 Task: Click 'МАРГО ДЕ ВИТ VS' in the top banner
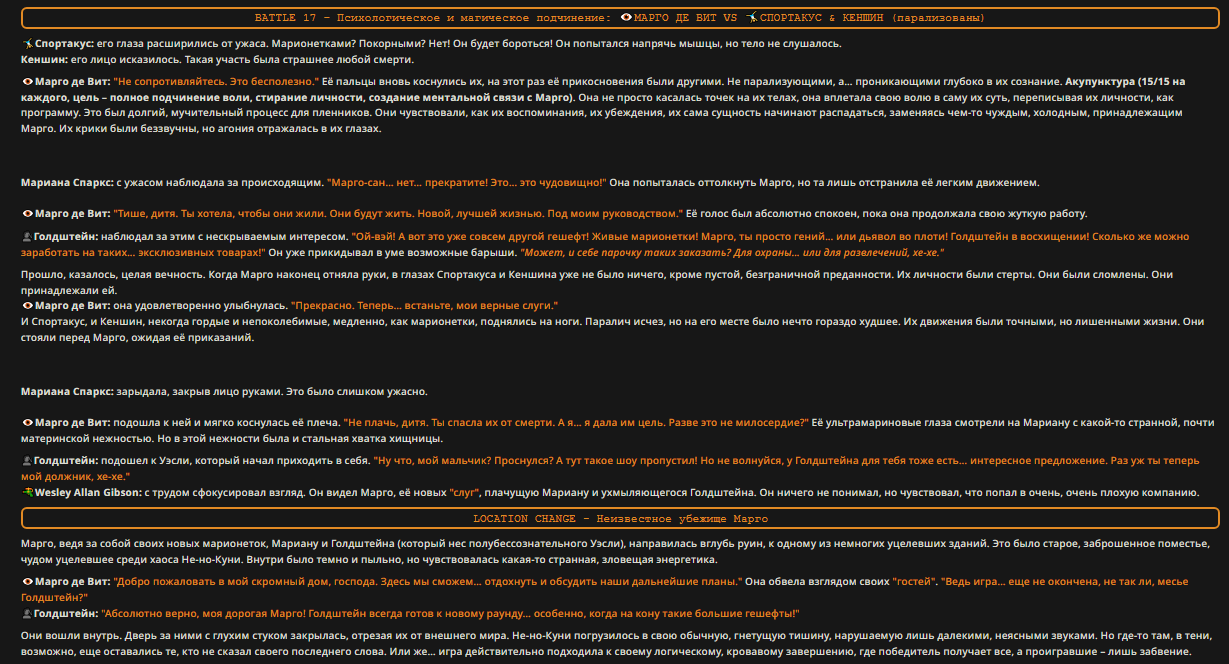tap(685, 18)
